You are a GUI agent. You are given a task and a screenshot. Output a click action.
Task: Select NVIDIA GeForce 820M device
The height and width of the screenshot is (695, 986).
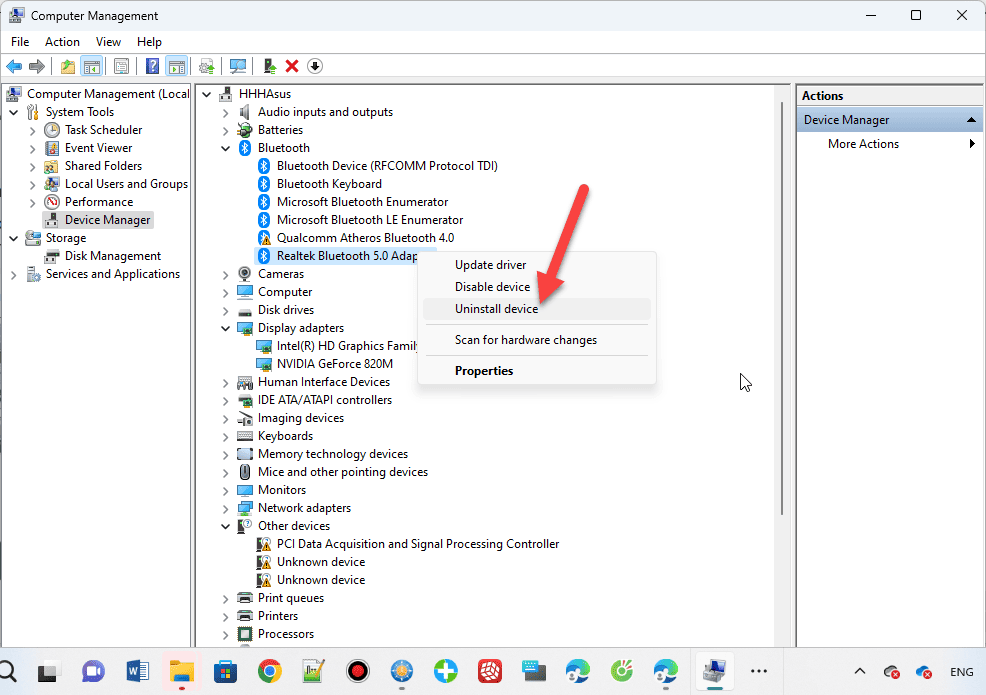334,364
